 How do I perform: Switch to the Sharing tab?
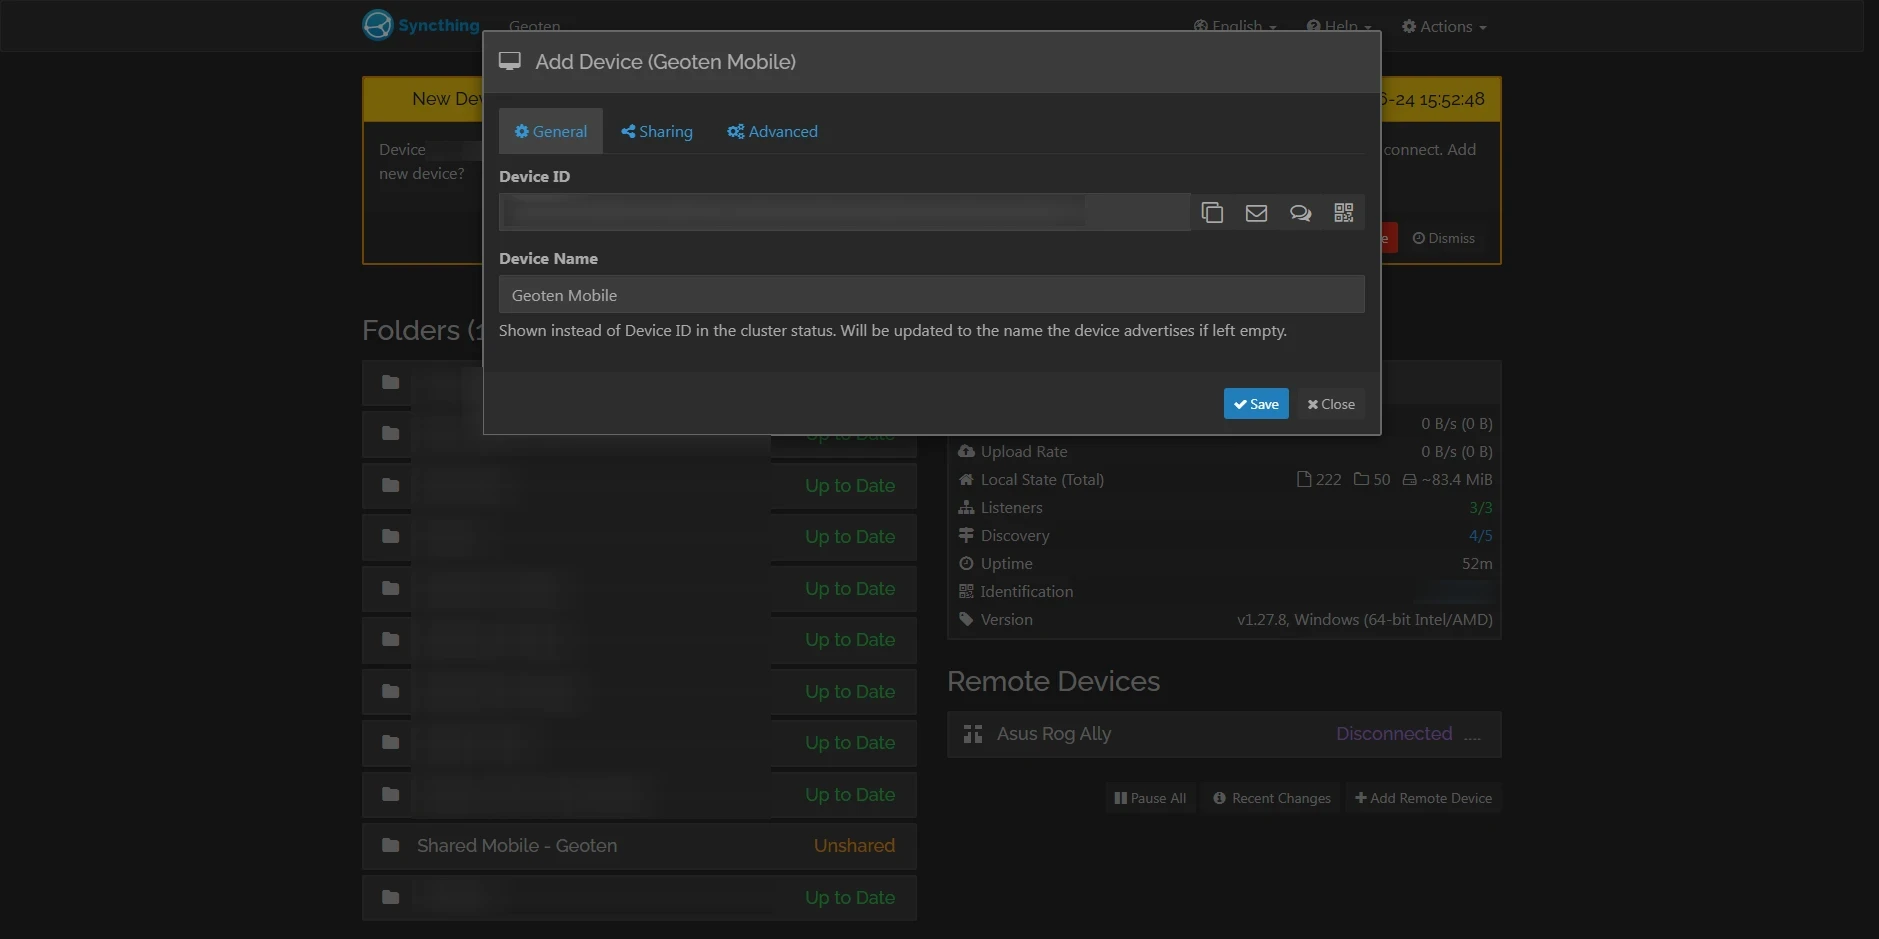coord(656,131)
